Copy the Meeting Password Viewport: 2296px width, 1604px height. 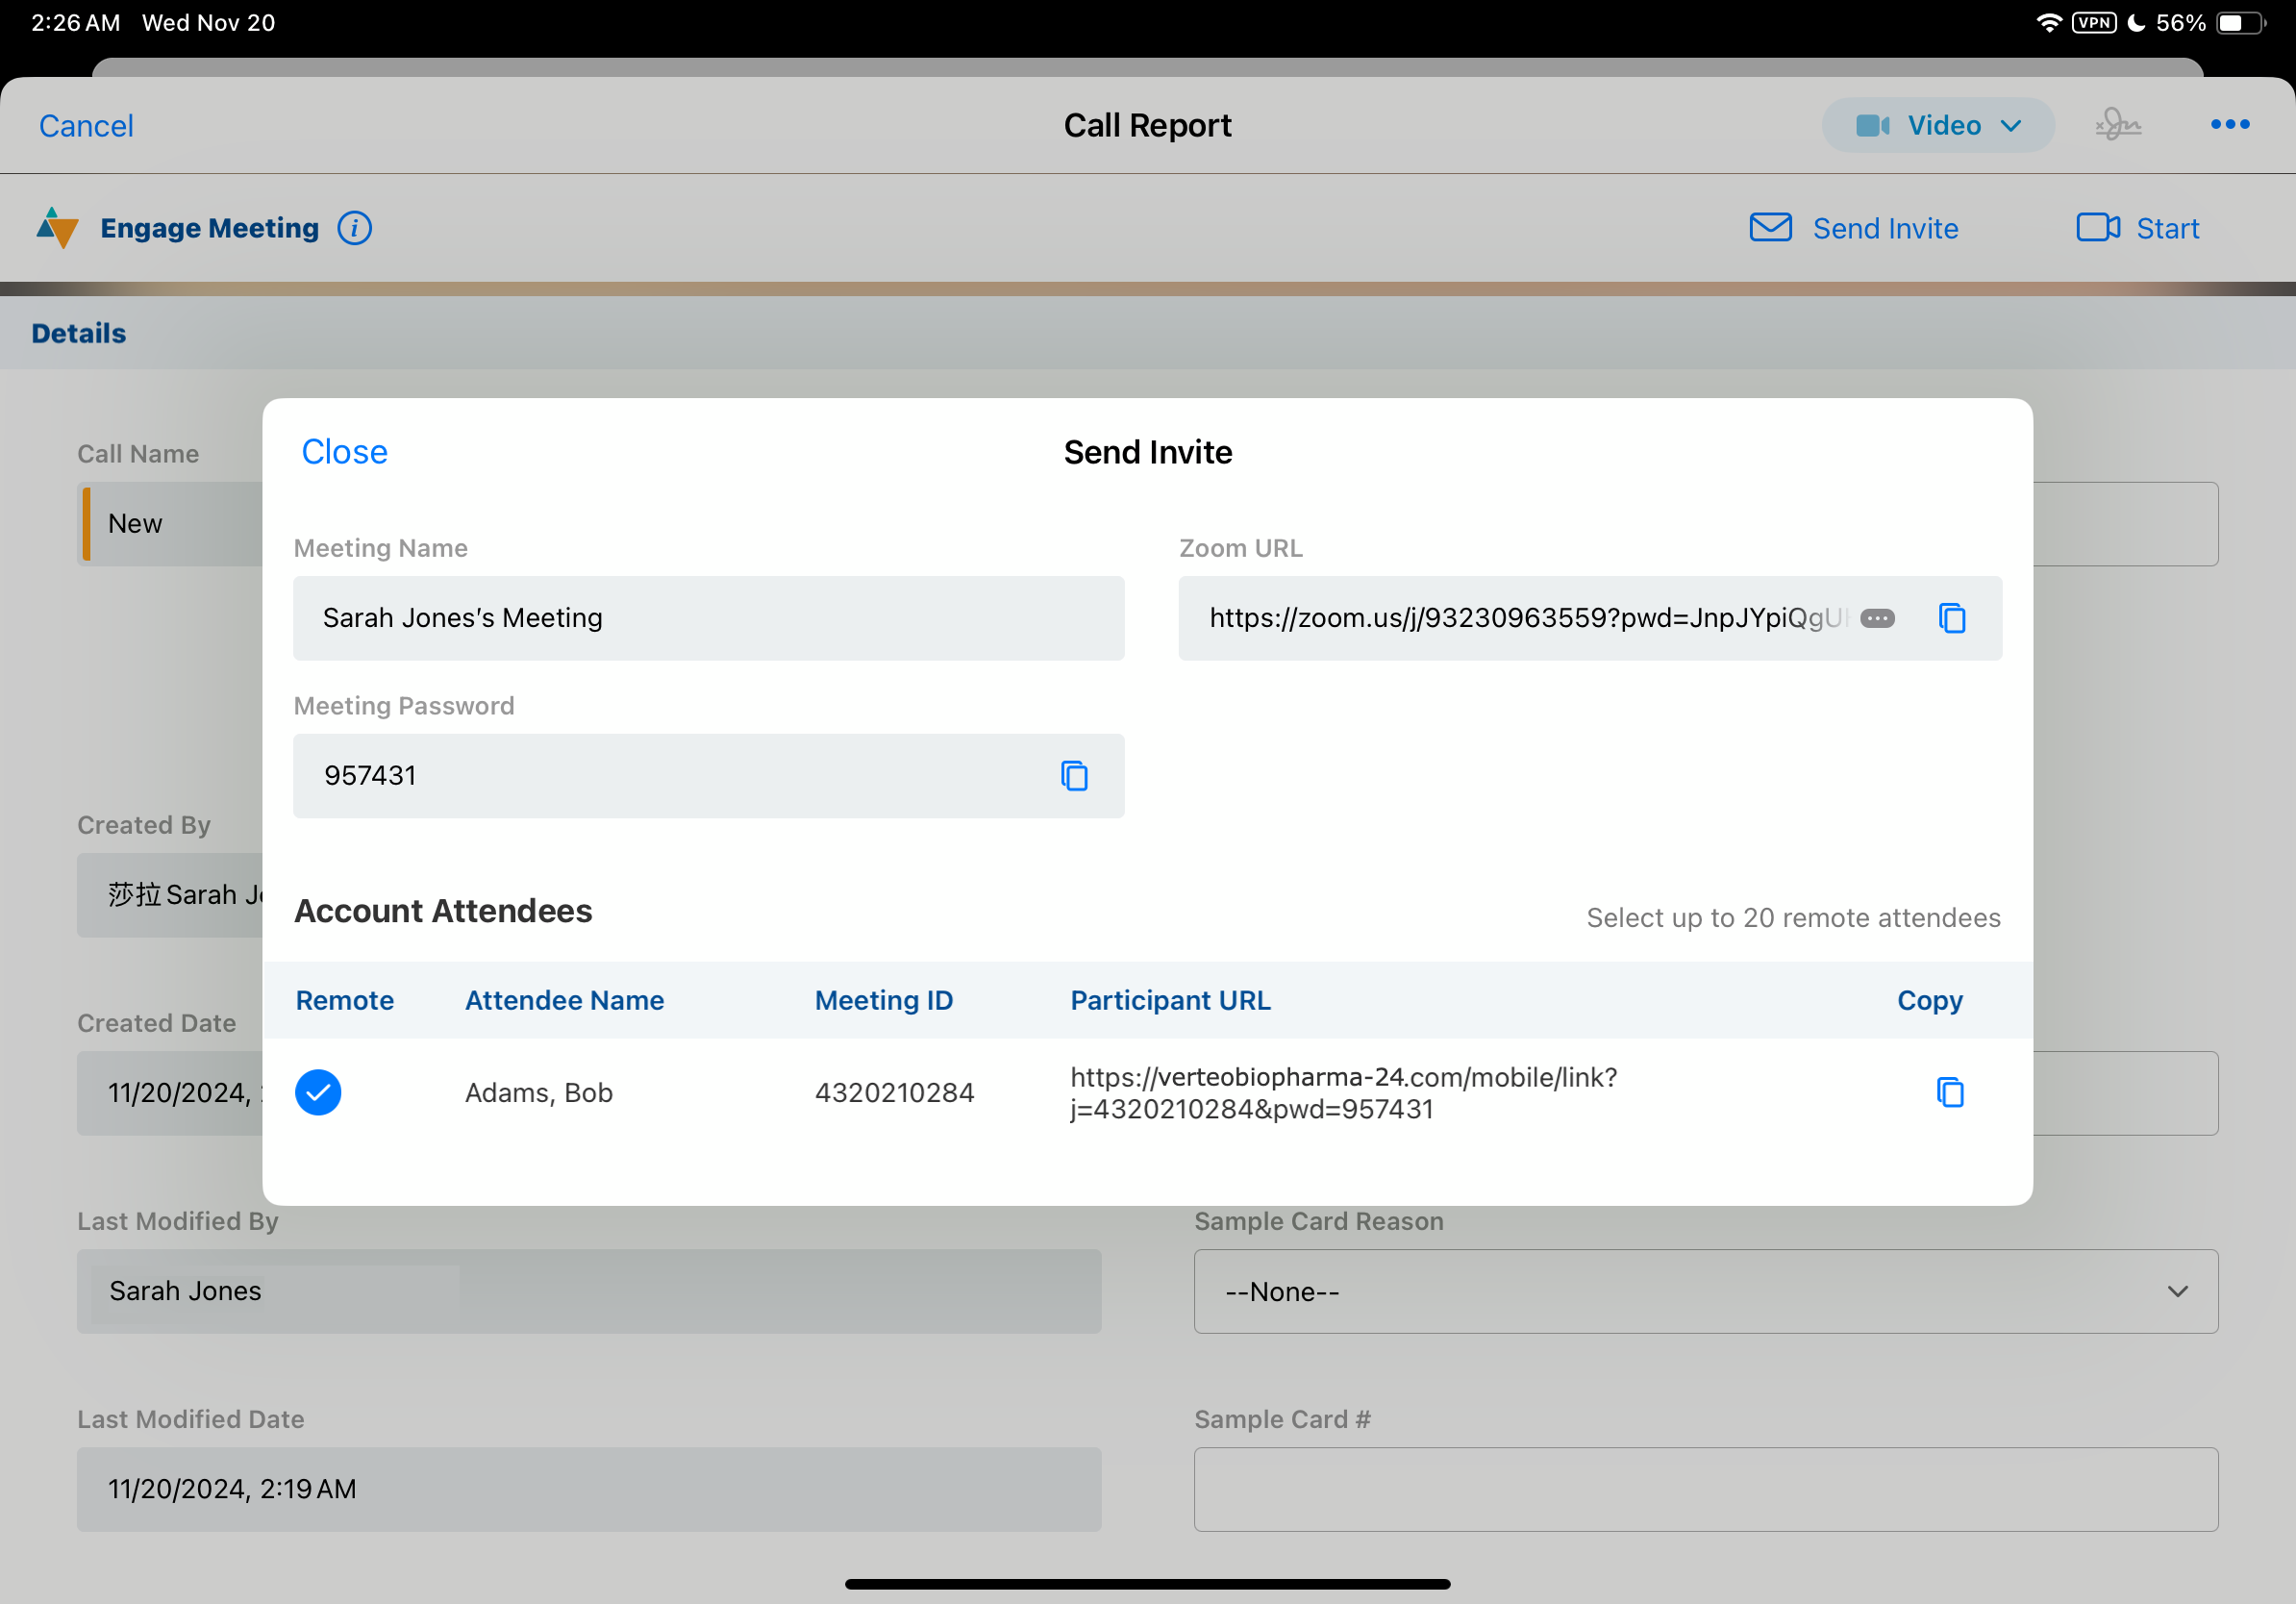pyautogui.click(x=1074, y=776)
